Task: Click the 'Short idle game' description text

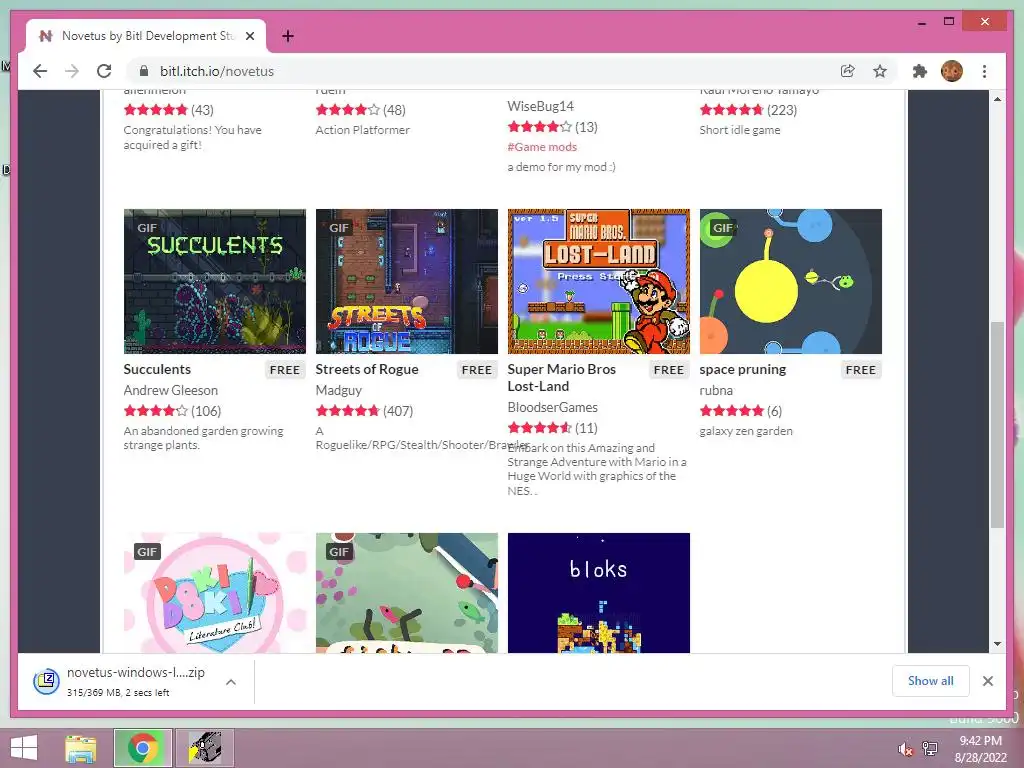Action: coord(740,130)
